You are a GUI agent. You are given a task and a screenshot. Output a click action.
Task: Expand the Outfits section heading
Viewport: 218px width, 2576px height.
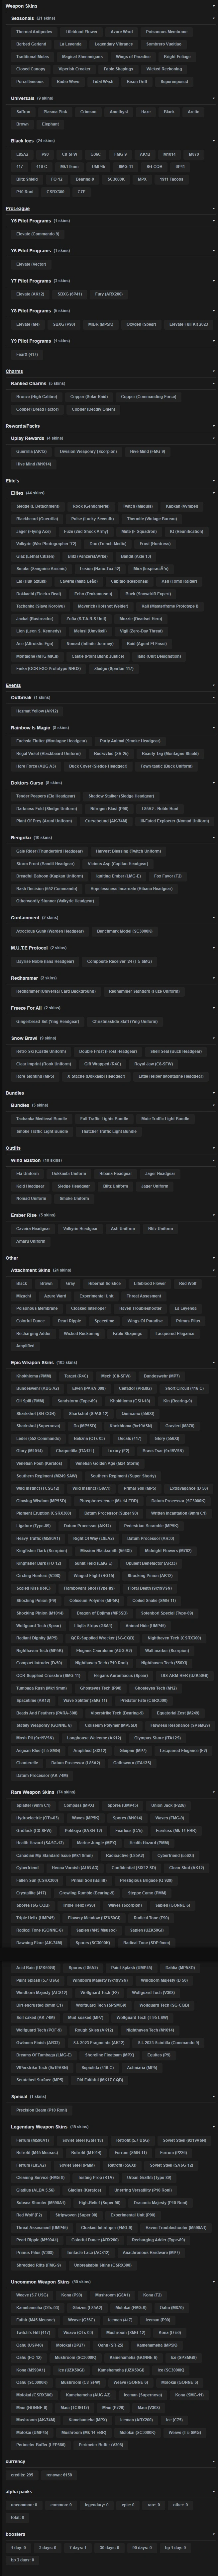13,1148
